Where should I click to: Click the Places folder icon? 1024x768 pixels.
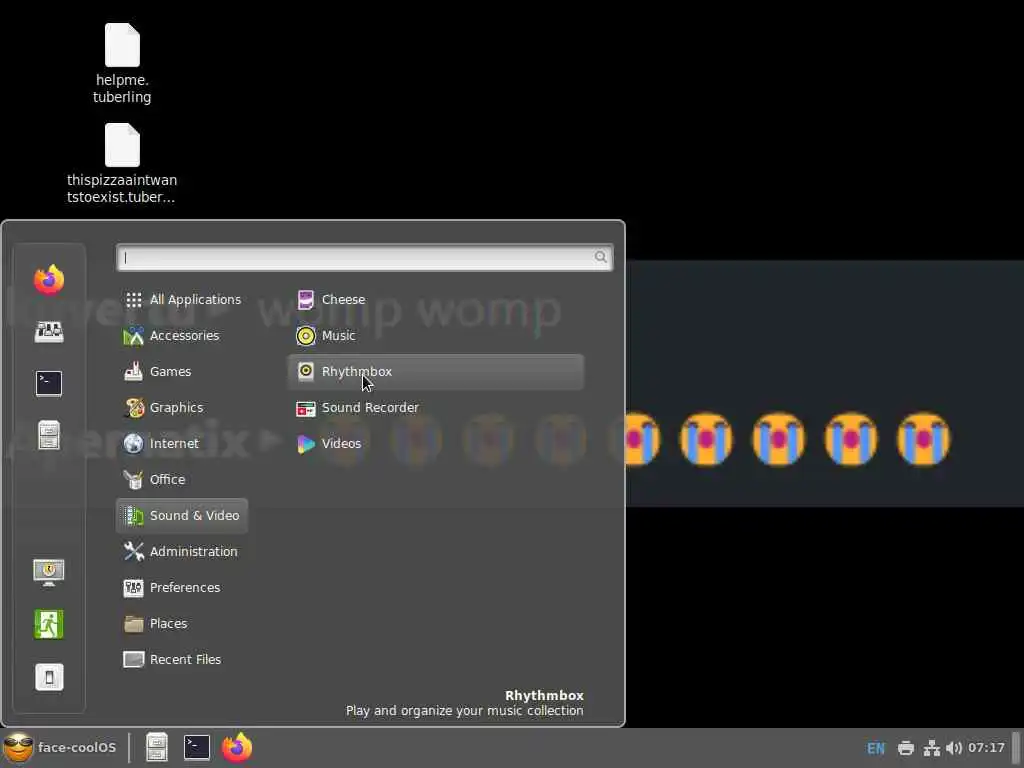[x=134, y=624]
